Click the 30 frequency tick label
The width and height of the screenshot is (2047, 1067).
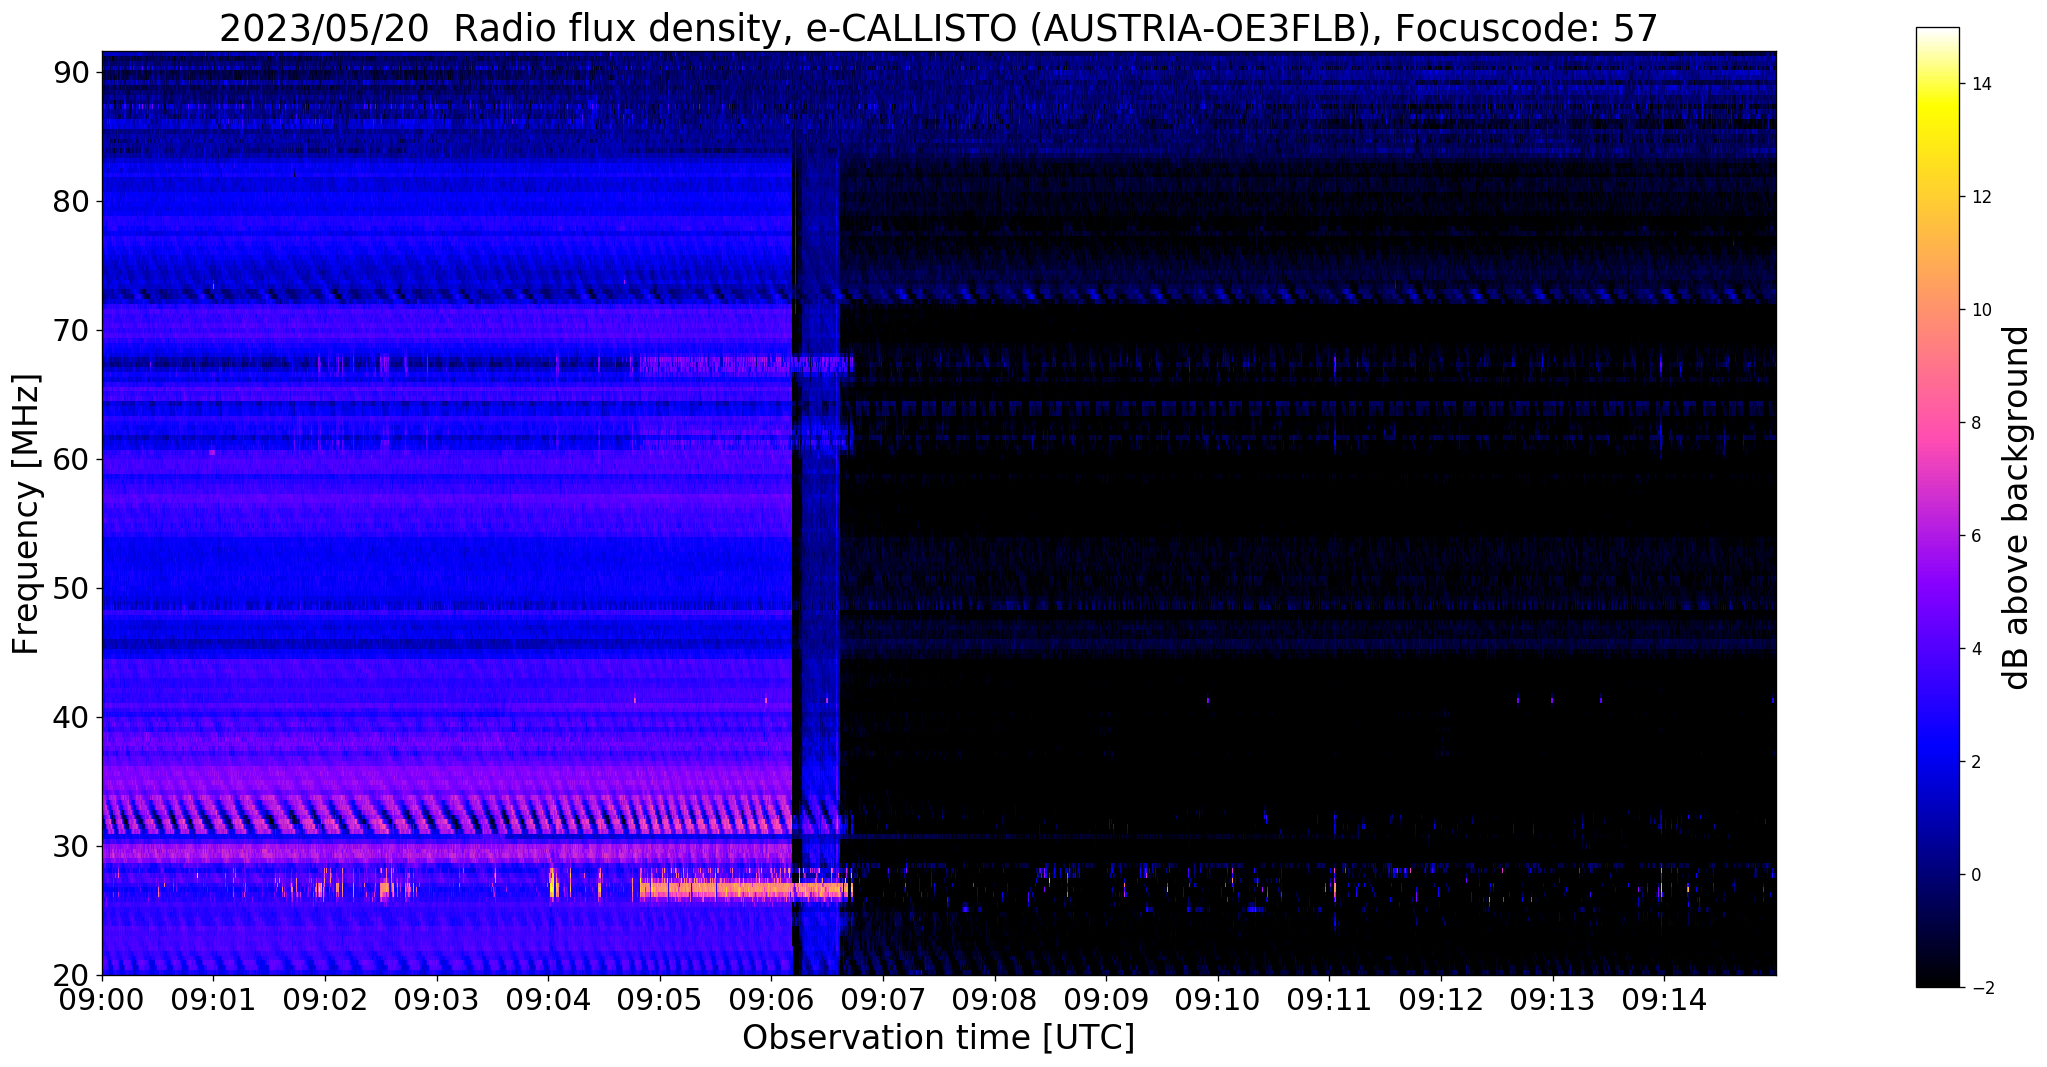(72, 846)
